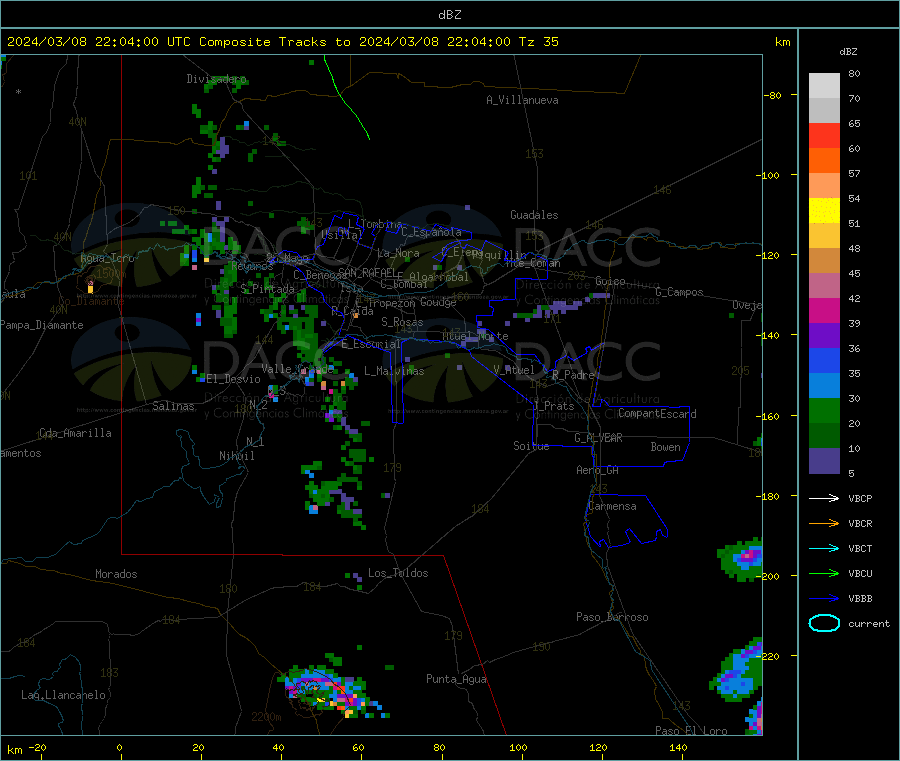Screen dimensions: 900x761
Task: Click the white VBCP arrow in legend
Action: [x=824, y=498]
